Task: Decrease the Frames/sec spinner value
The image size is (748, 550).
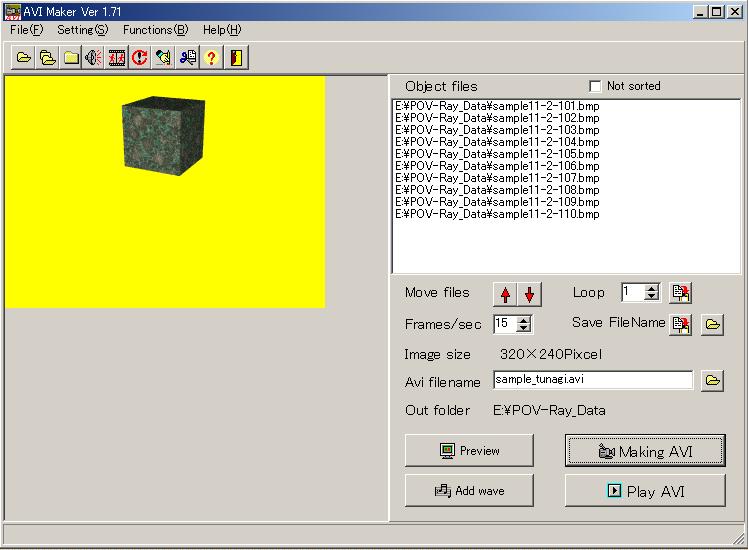Action: 524,328
